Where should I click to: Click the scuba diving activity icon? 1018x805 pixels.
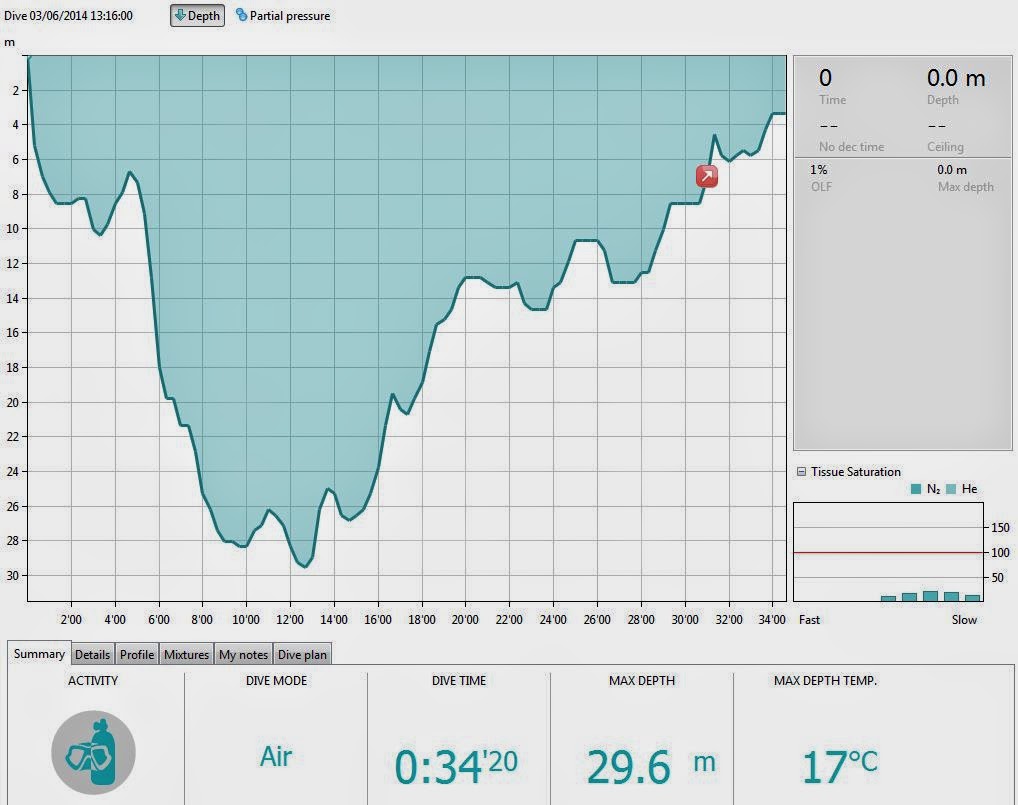point(93,752)
